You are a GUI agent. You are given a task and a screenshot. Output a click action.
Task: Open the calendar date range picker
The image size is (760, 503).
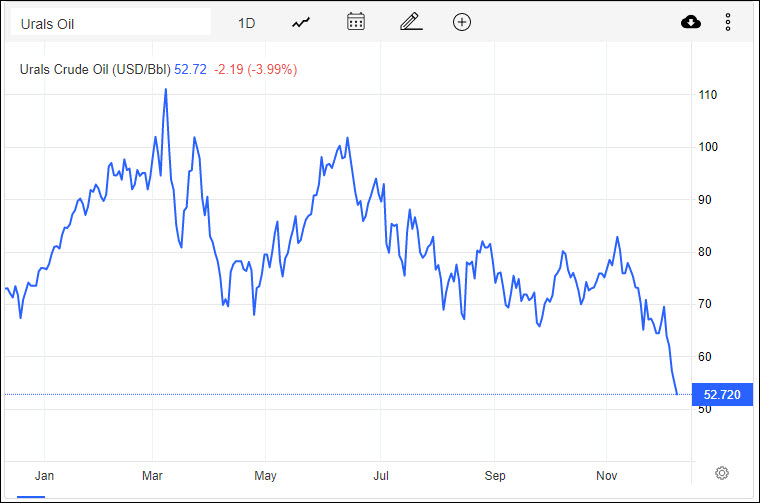(x=356, y=22)
